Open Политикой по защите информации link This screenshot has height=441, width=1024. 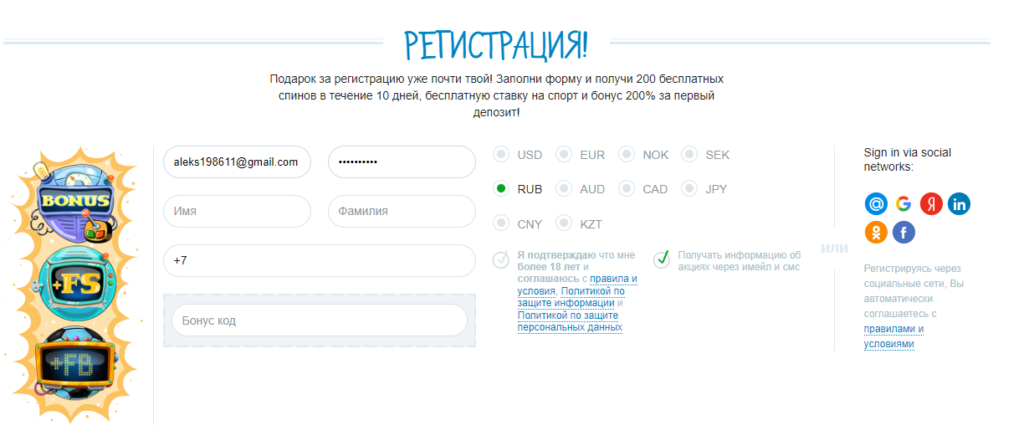pos(571,297)
